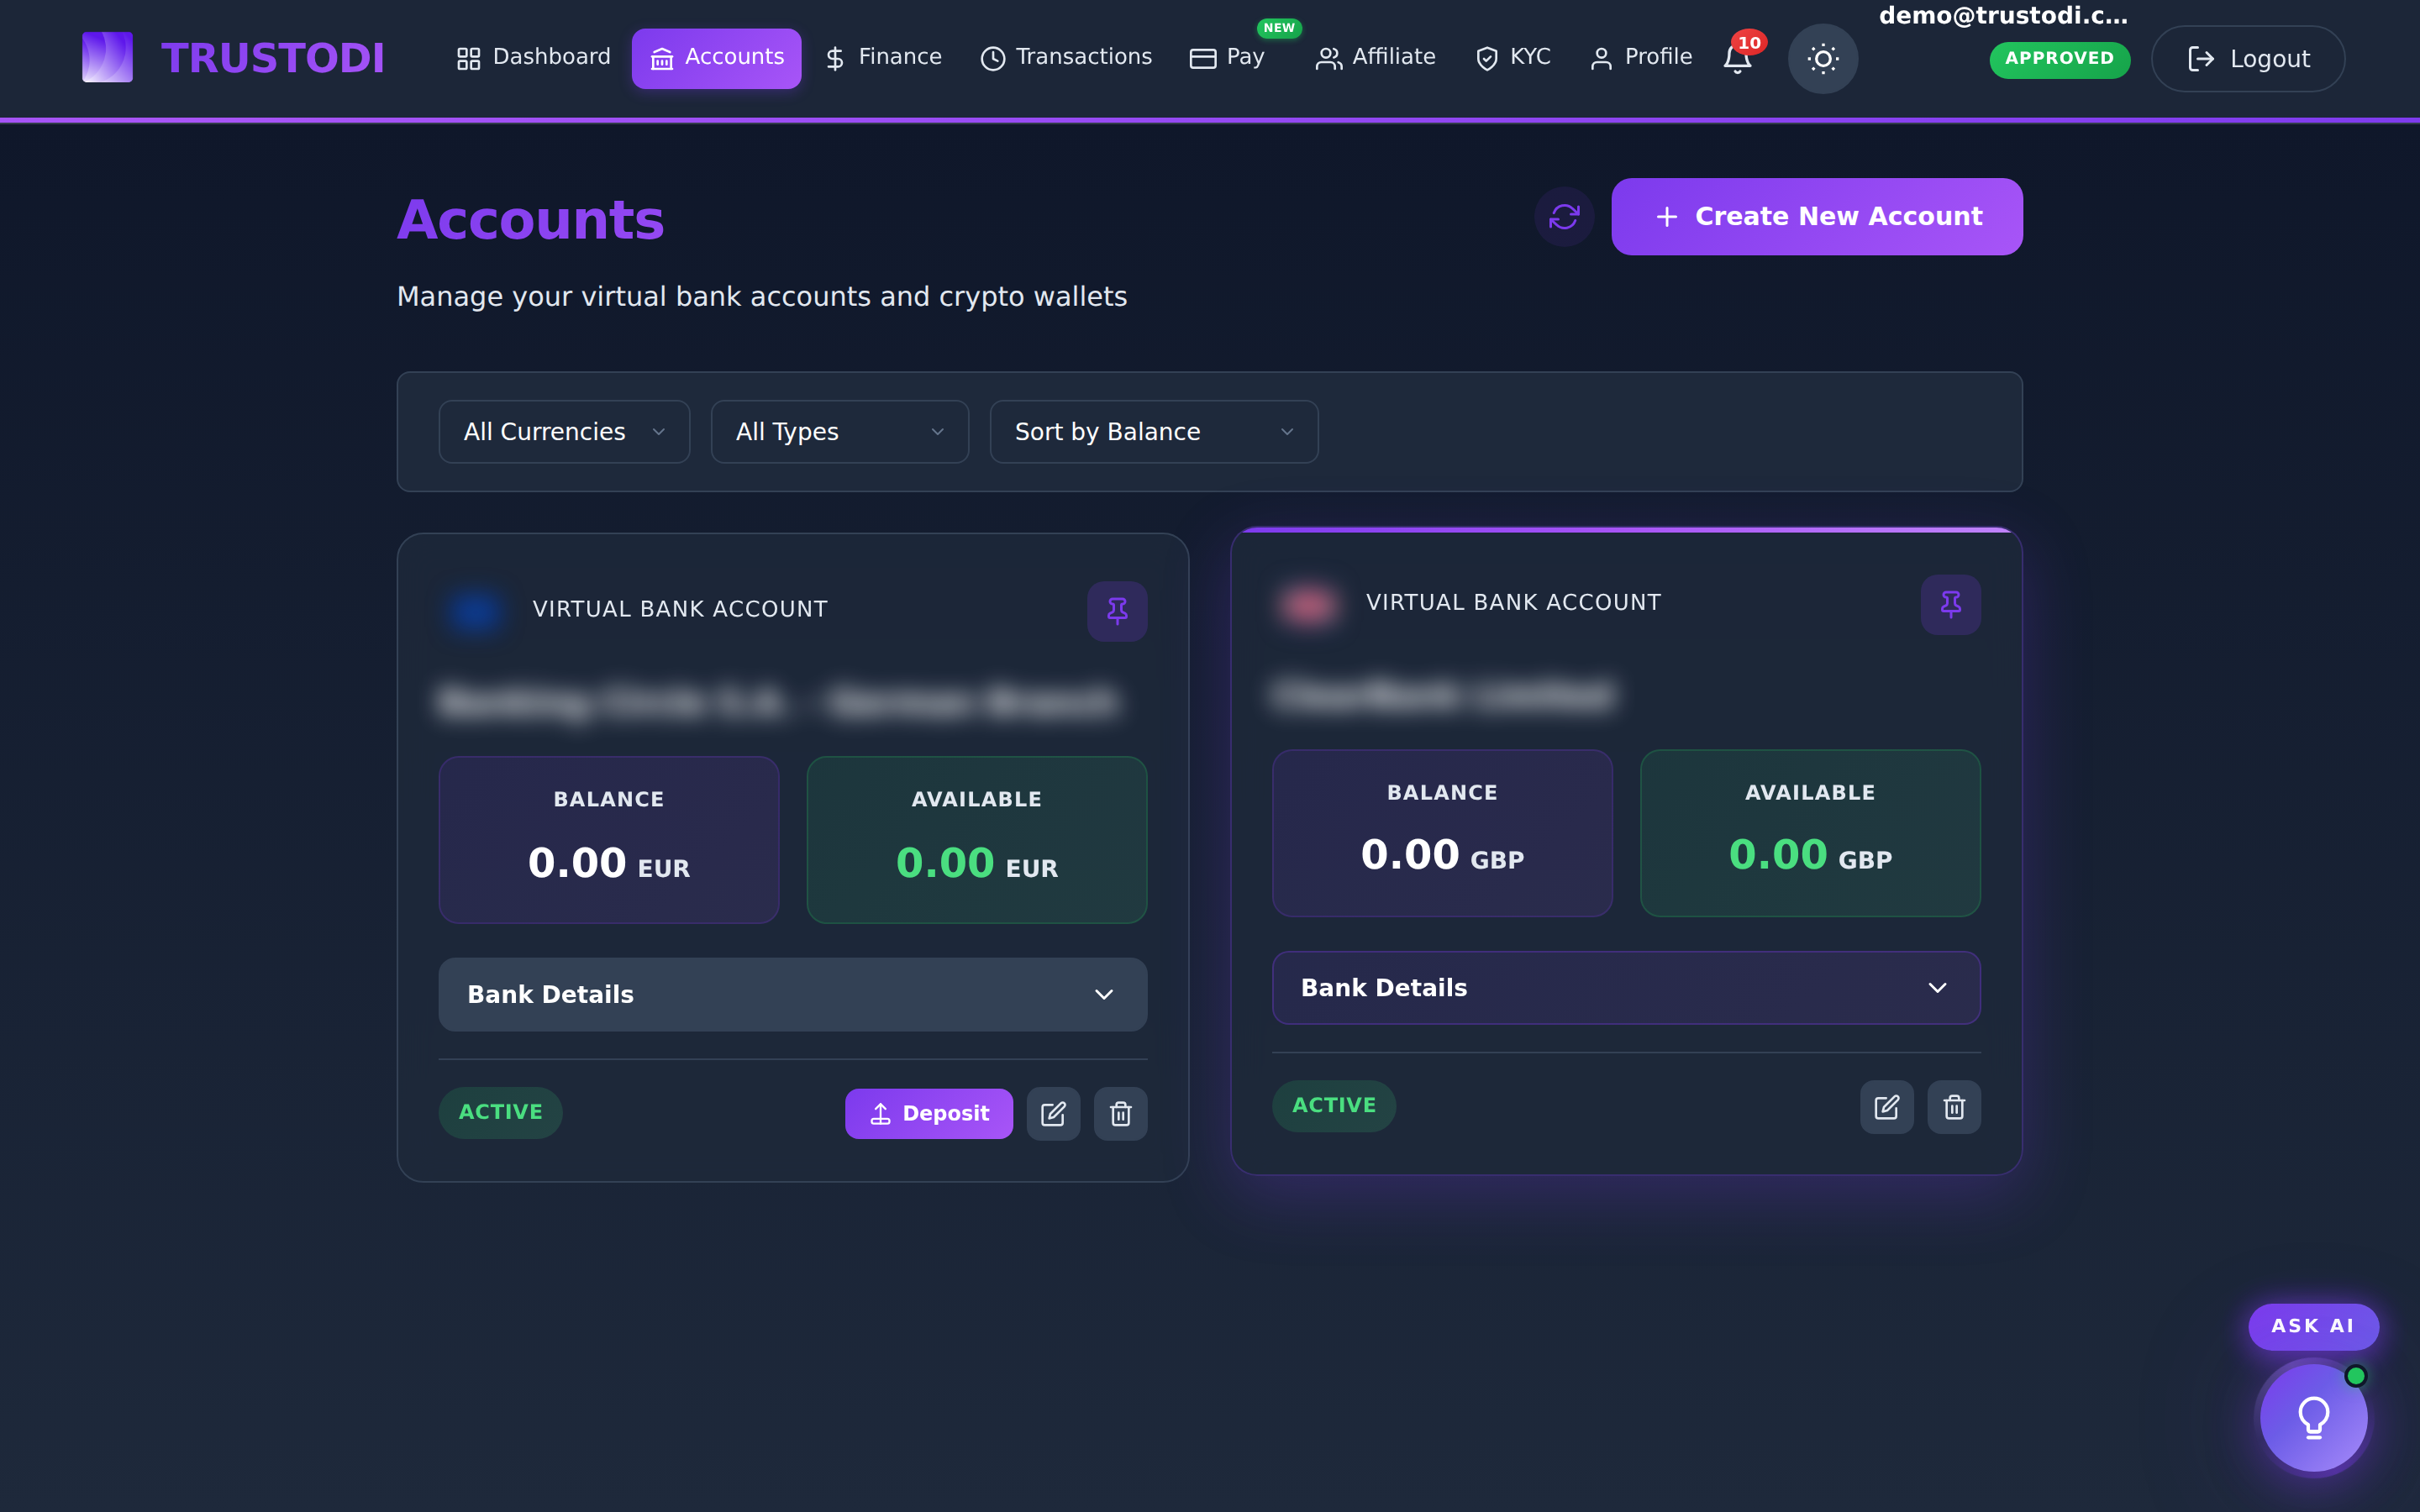The width and height of the screenshot is (2420, 1512).
Task: Expand Bank Details on GBP account
Action: point(1626,988)
